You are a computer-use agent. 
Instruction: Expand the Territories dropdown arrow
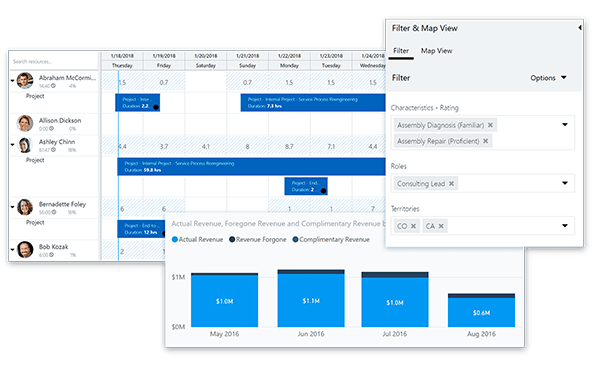[x=564, y=225]
